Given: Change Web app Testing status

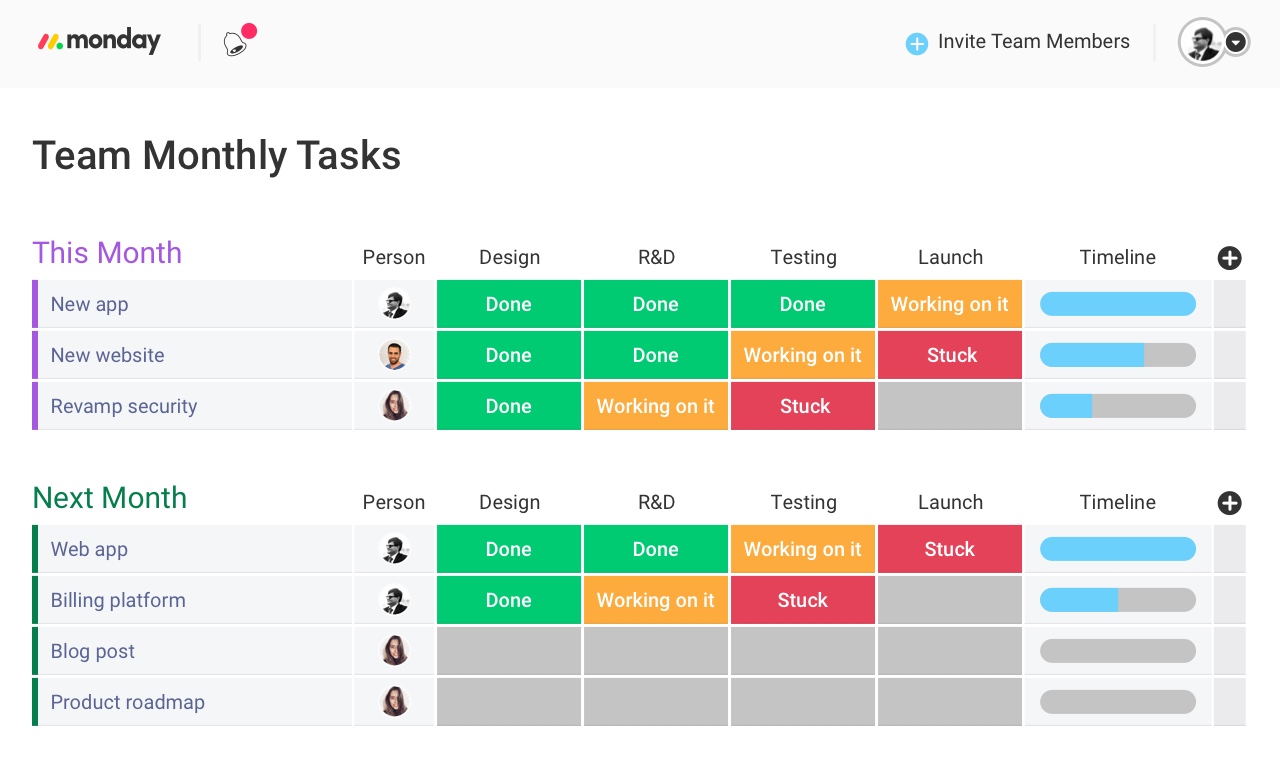Looking at the screenshot, I should pos(803,549).
